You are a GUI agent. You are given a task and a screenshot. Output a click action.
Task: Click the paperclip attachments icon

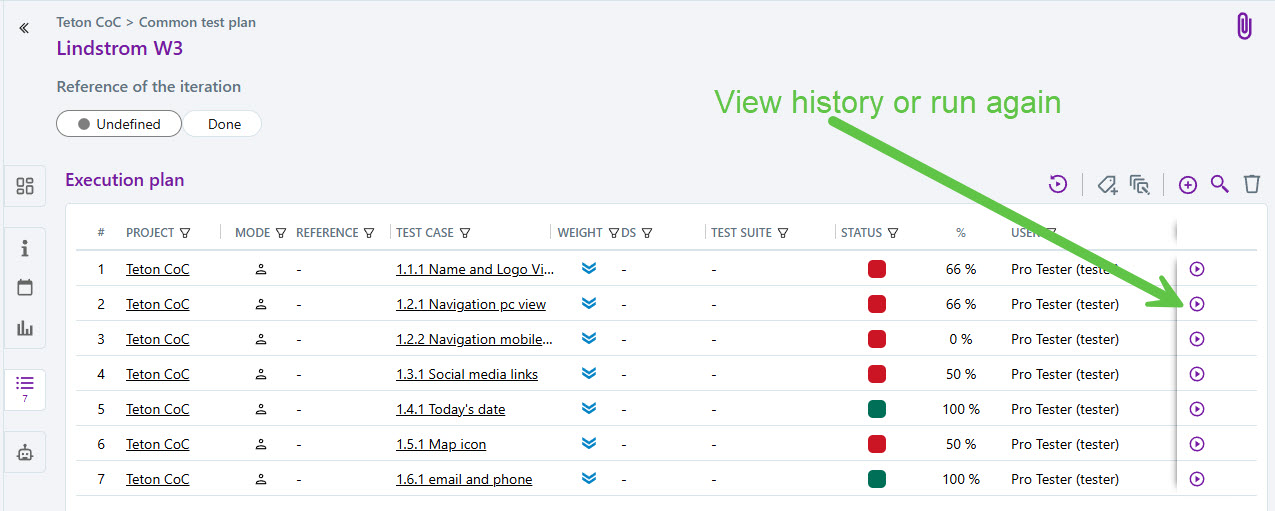1244,27
